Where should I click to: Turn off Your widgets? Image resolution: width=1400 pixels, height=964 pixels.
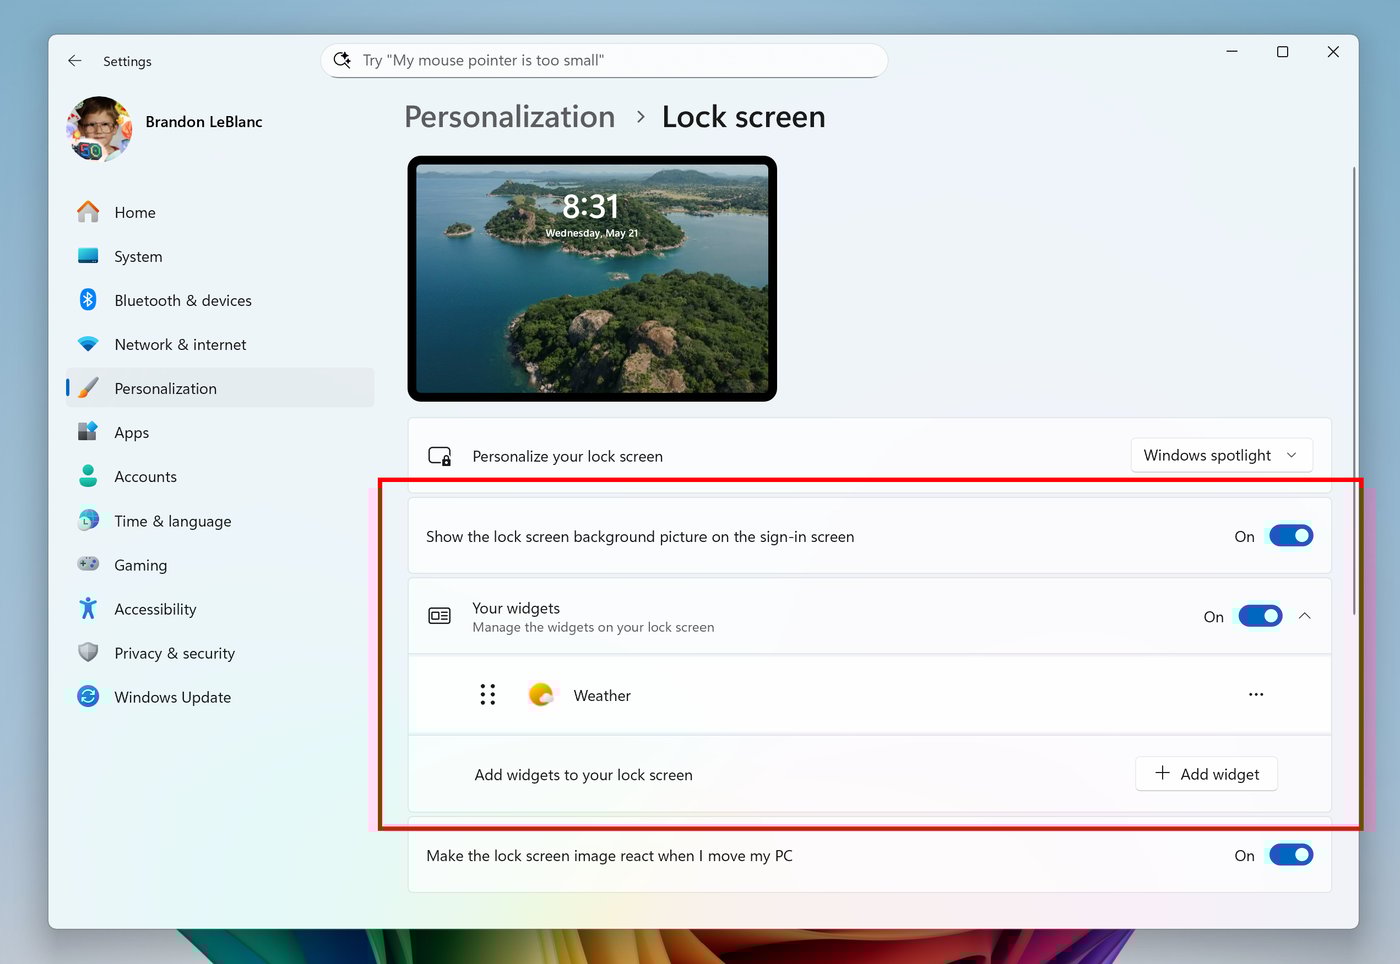(x=1260, y=615)
